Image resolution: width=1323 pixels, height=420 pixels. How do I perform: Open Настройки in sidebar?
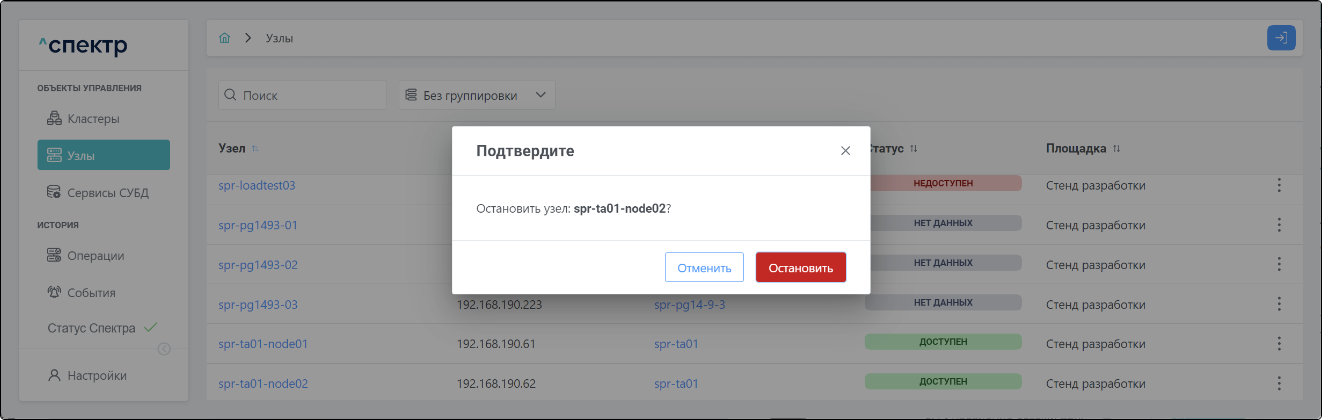96,376
